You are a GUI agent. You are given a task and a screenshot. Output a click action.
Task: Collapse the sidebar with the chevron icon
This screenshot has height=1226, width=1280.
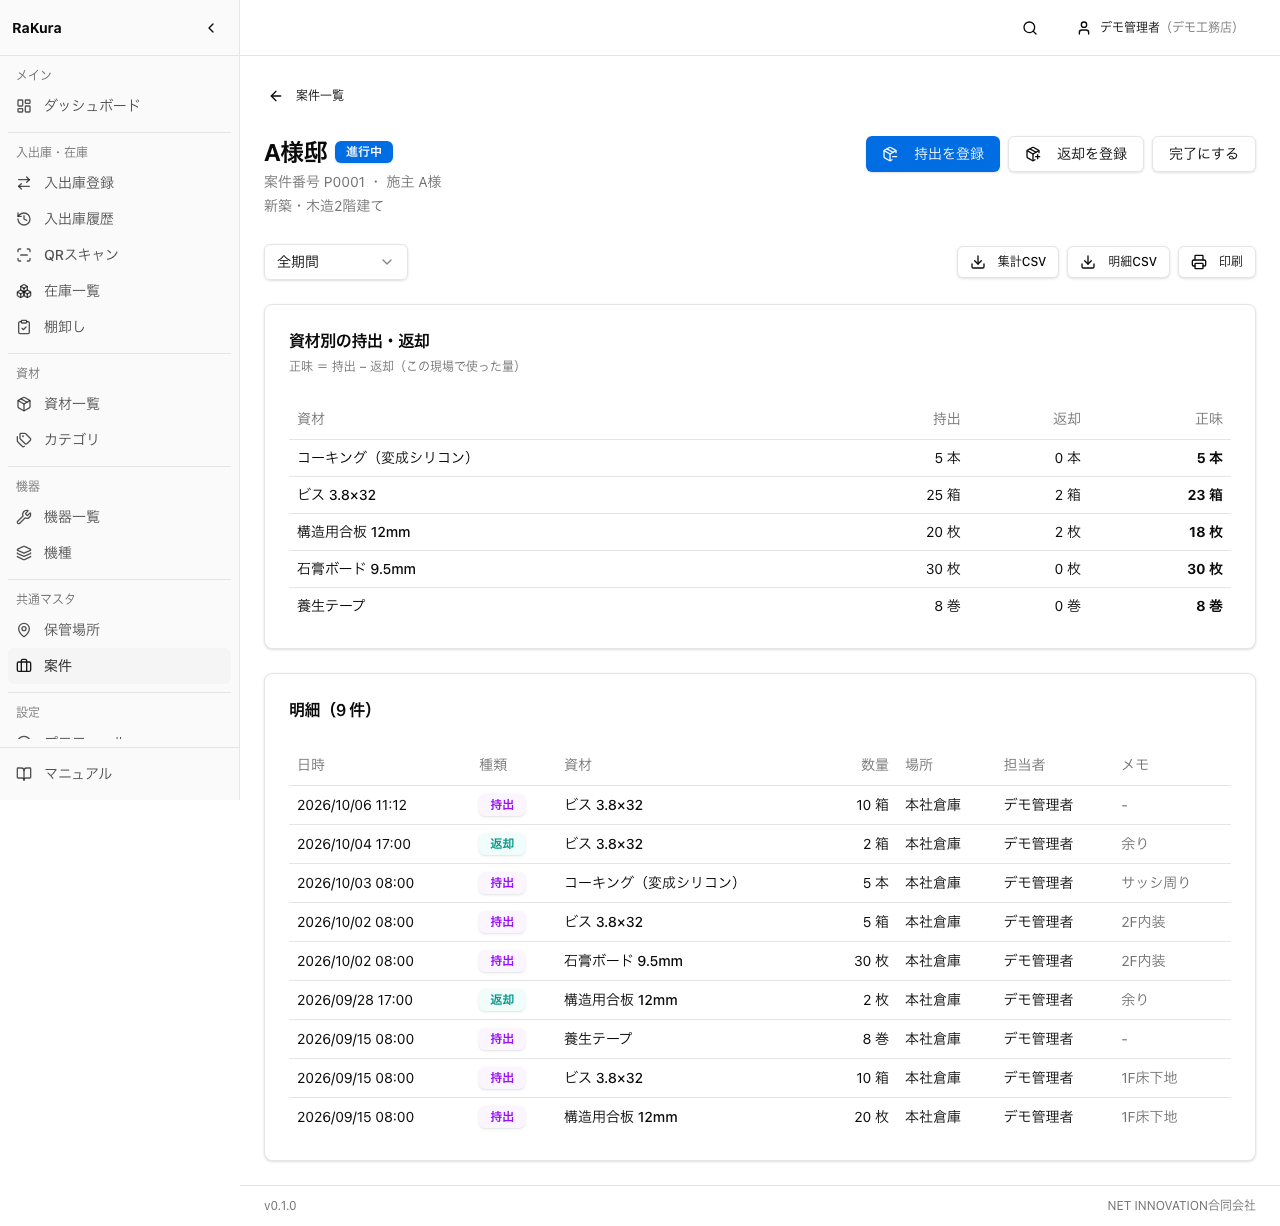point(211,28)
